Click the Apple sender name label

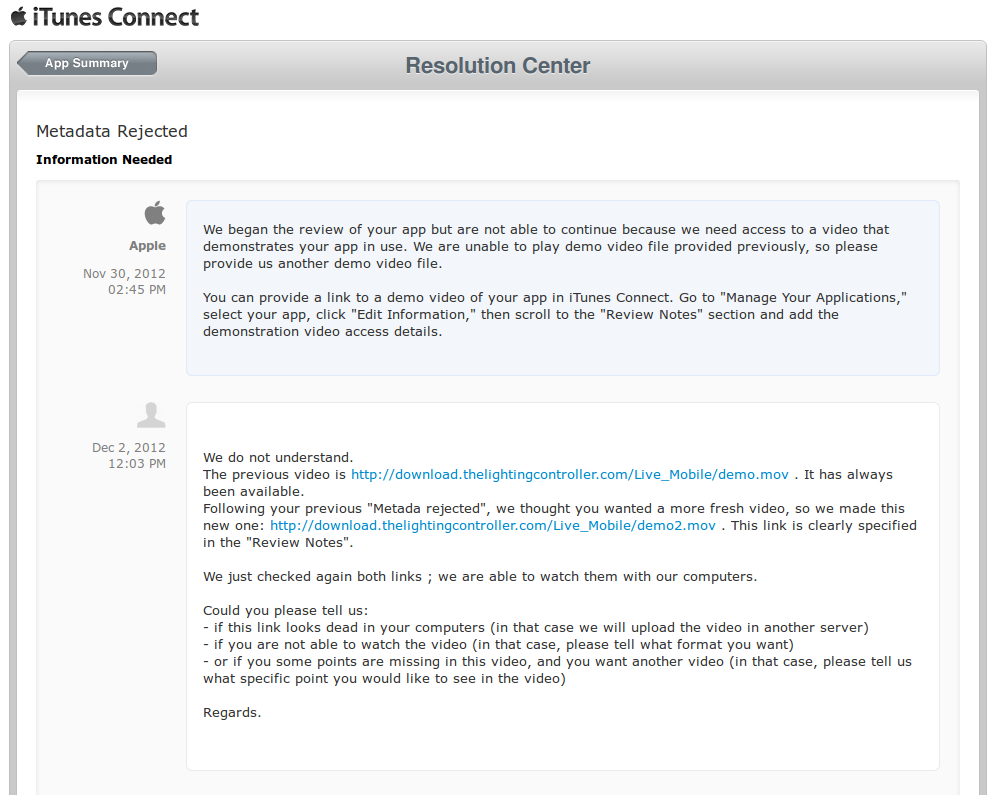coord(147,245)
